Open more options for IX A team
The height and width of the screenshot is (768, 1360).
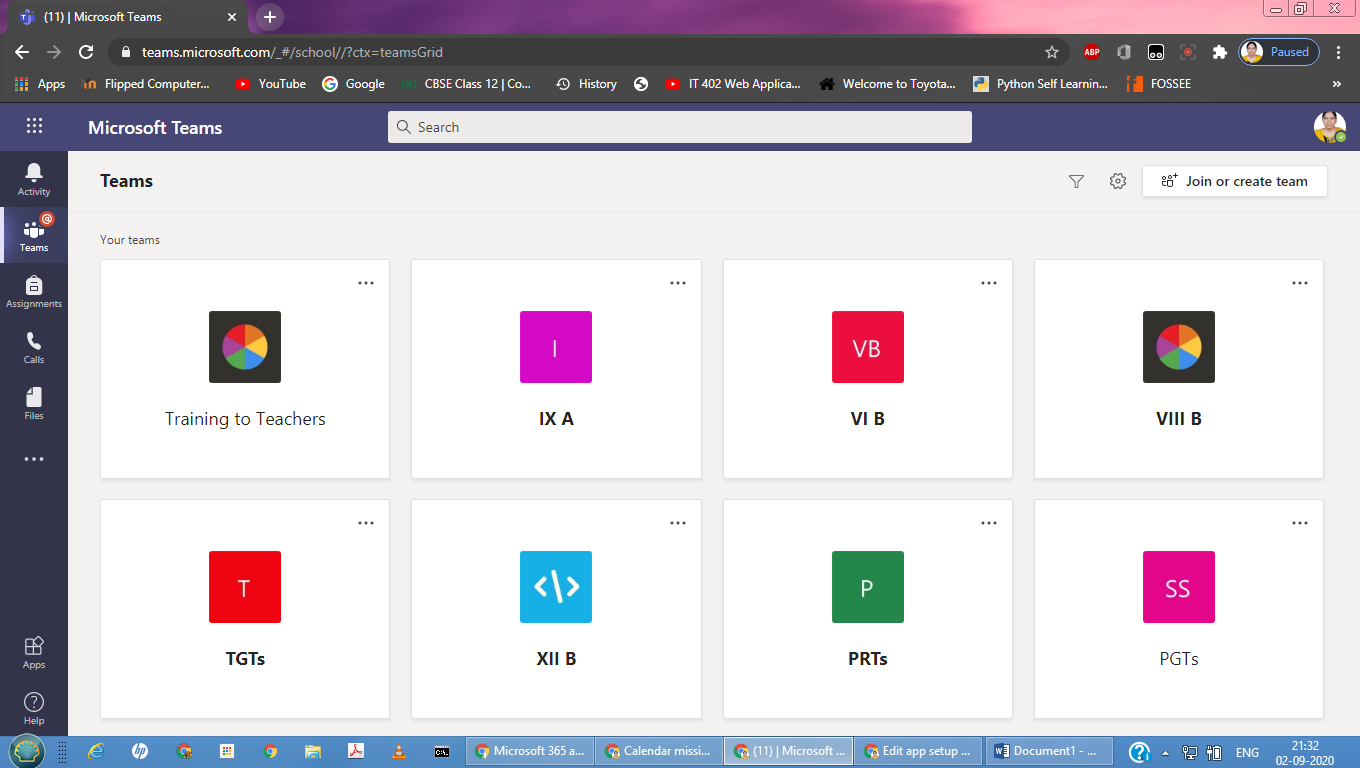(678, 283)
